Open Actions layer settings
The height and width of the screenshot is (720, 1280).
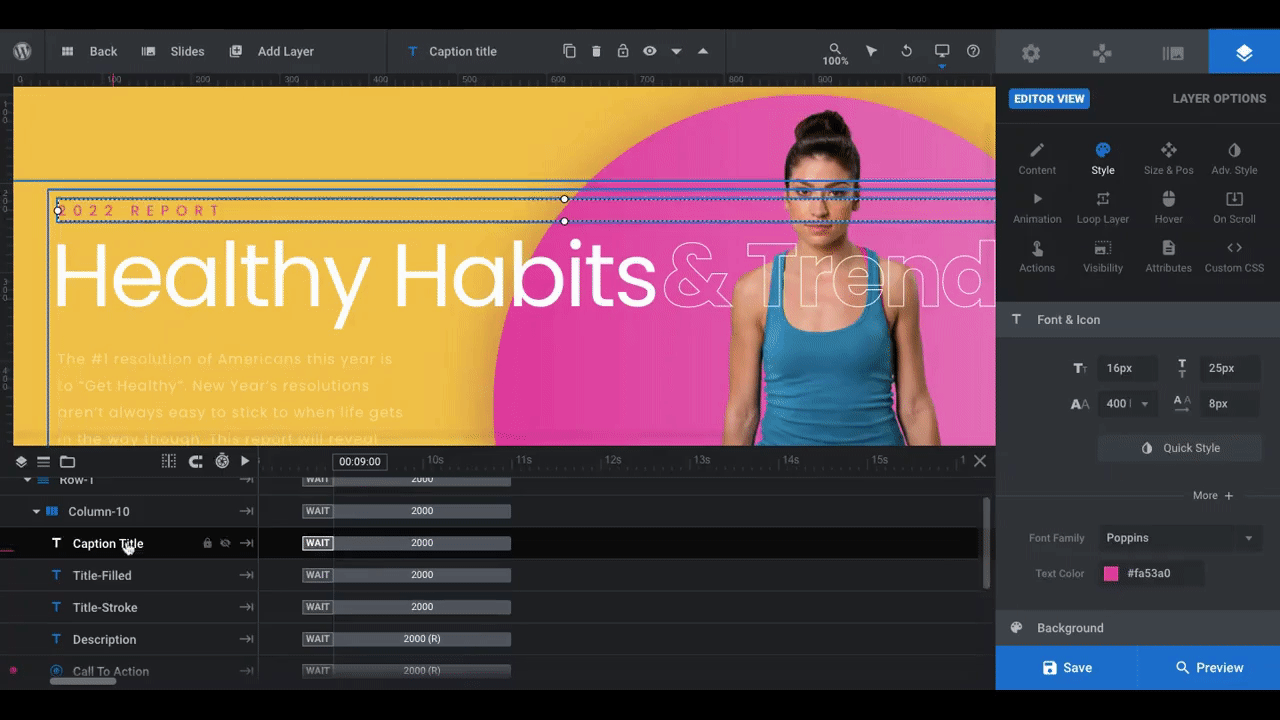[1037, 256]
